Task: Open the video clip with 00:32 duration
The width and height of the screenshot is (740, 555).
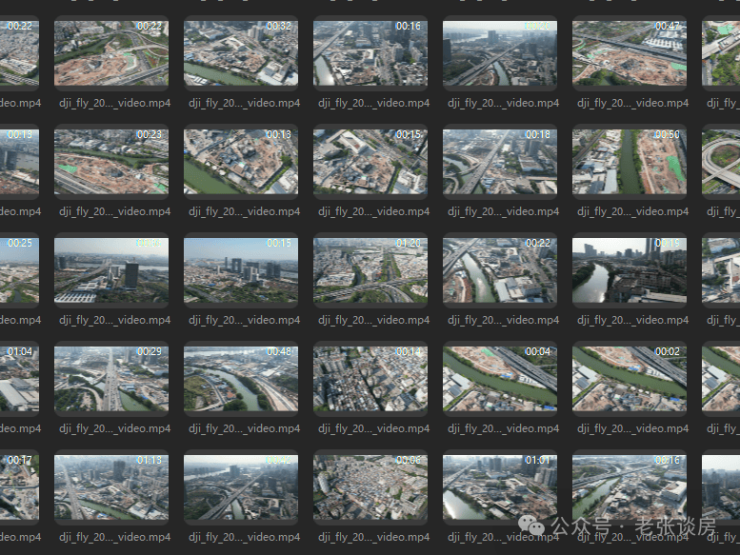Action: 241,52
